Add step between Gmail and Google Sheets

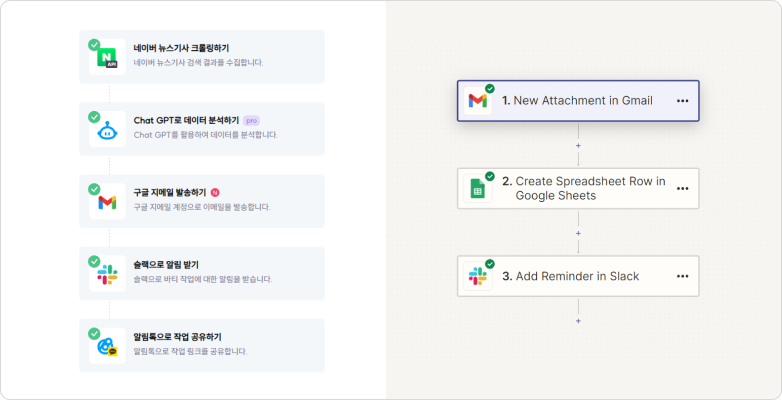(x=579, y=146)
